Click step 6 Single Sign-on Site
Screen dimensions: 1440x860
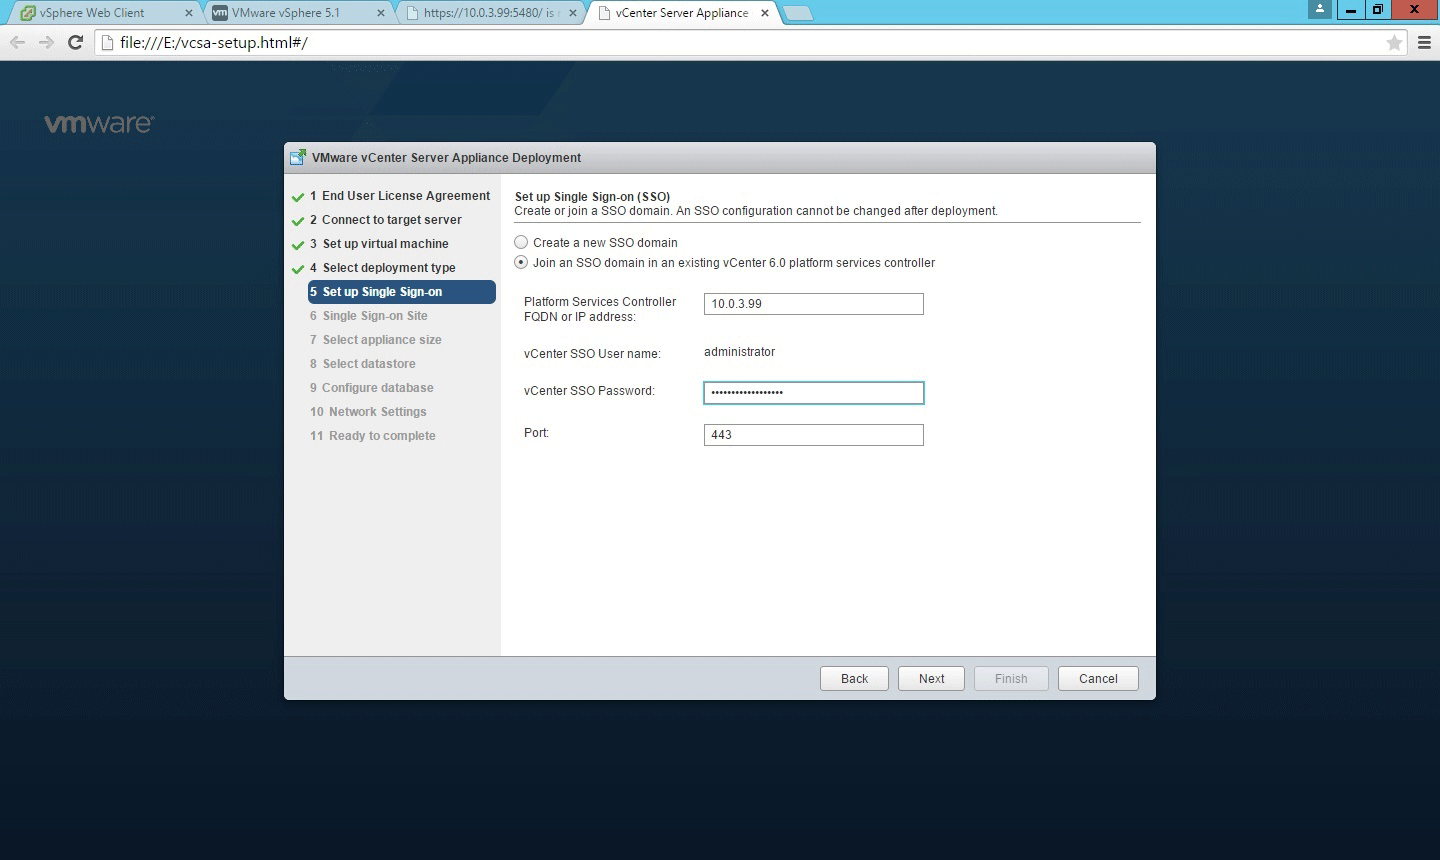369,316
